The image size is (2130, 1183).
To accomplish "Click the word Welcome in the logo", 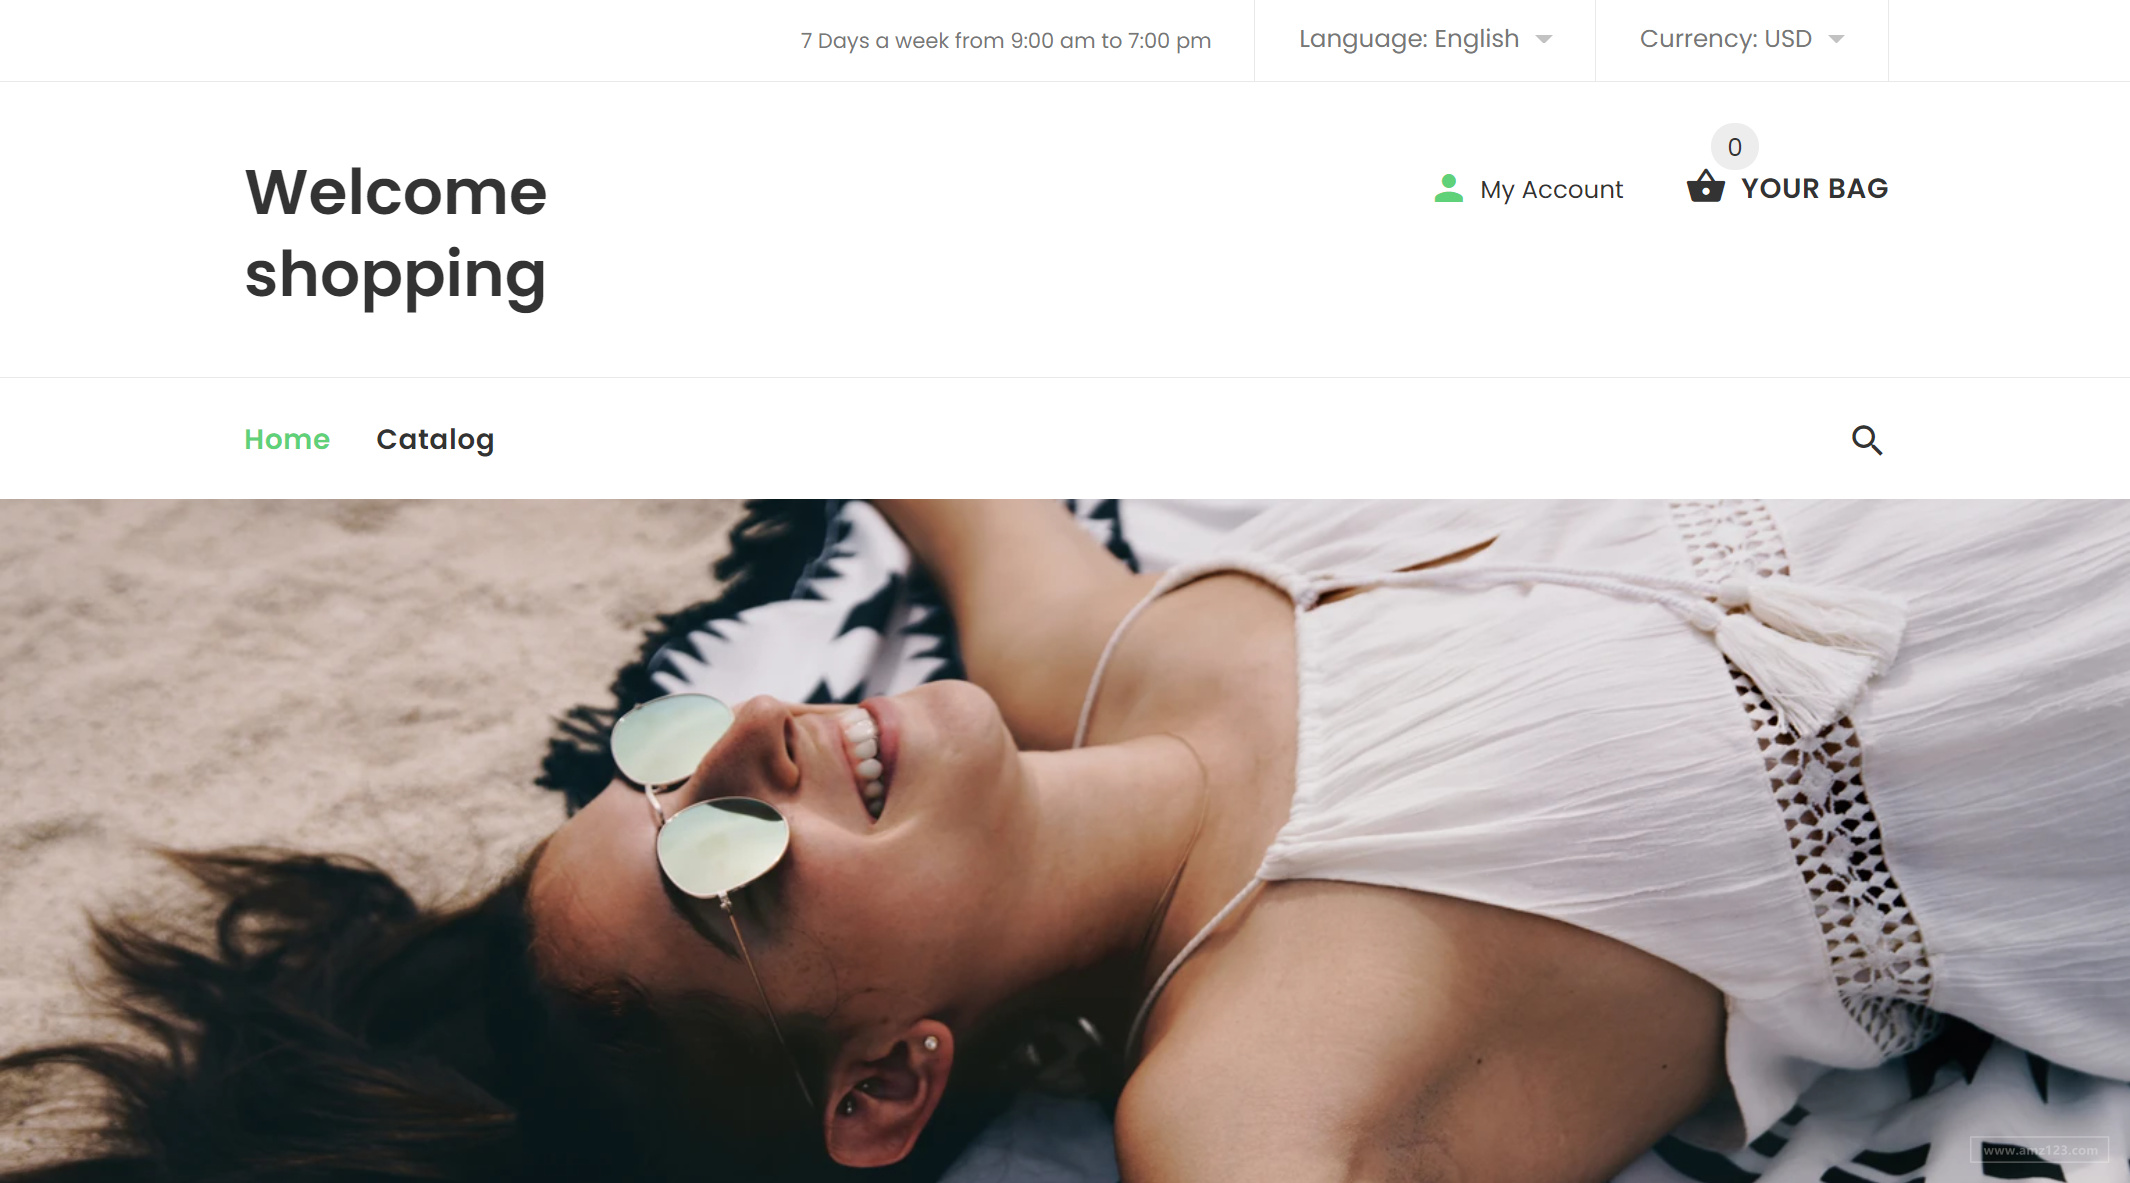I will (x=396, y=192).
